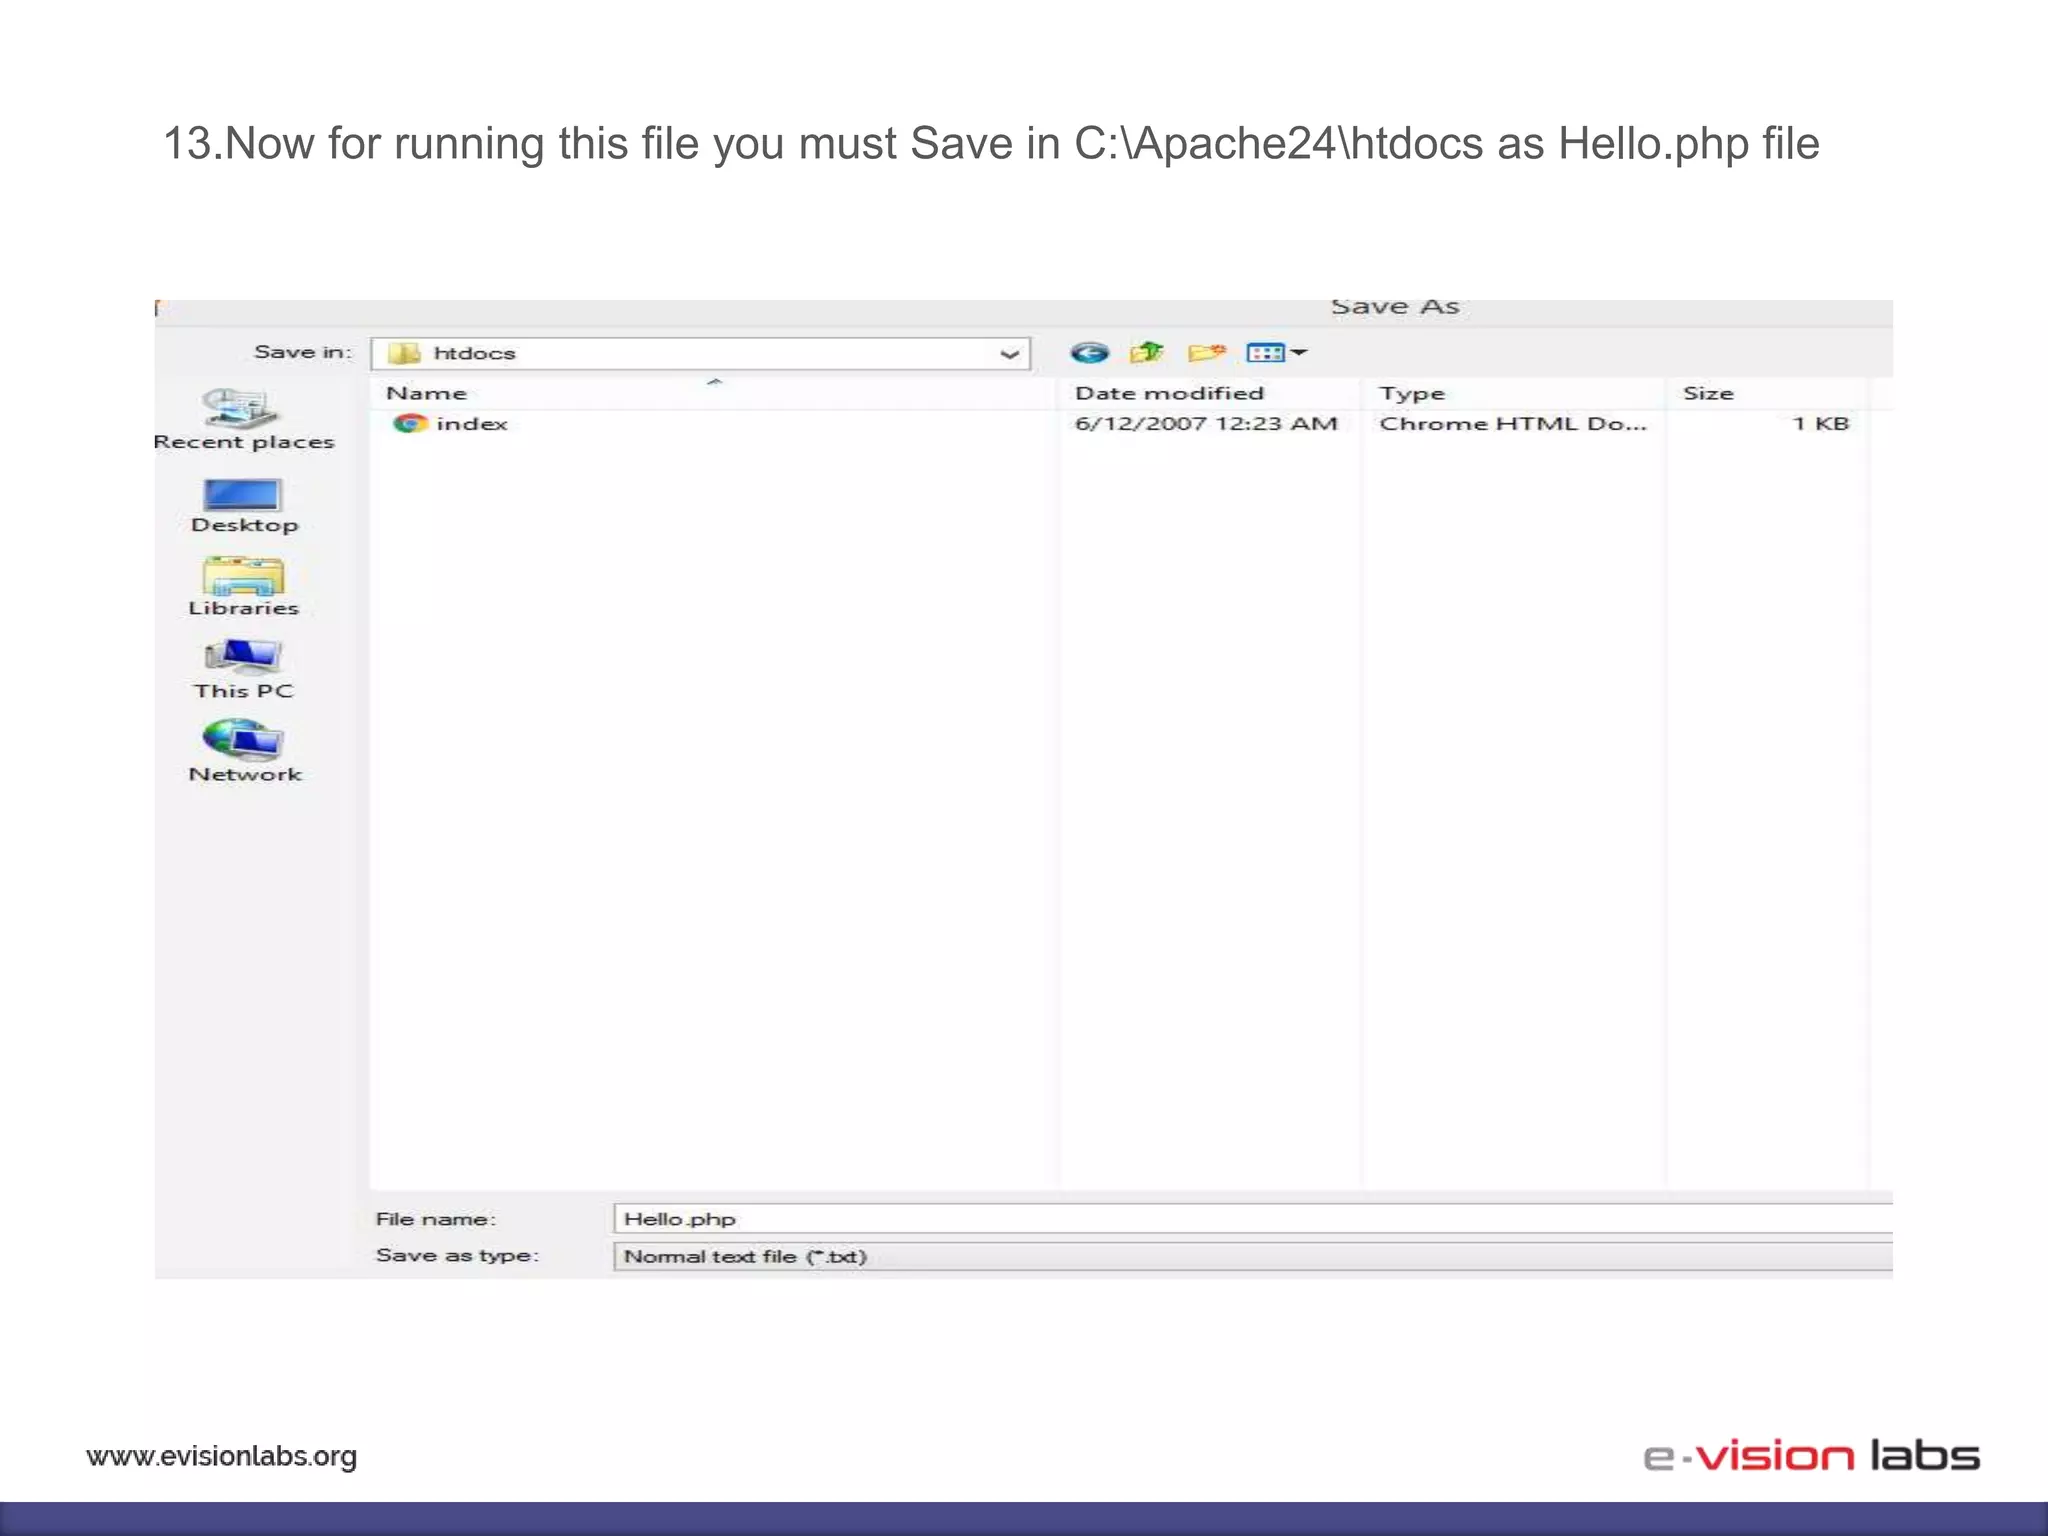Click the 6/12/2007 12:23 AM date cell
The image size is (2048, 1536).
coord(1206,424)
